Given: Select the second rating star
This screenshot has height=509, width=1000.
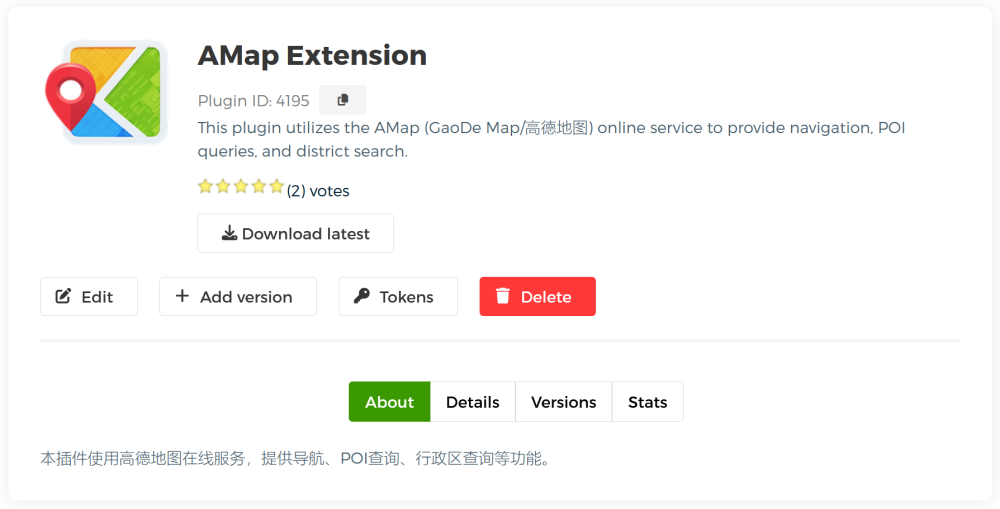Looking at the screenshot, I should 223,186.
